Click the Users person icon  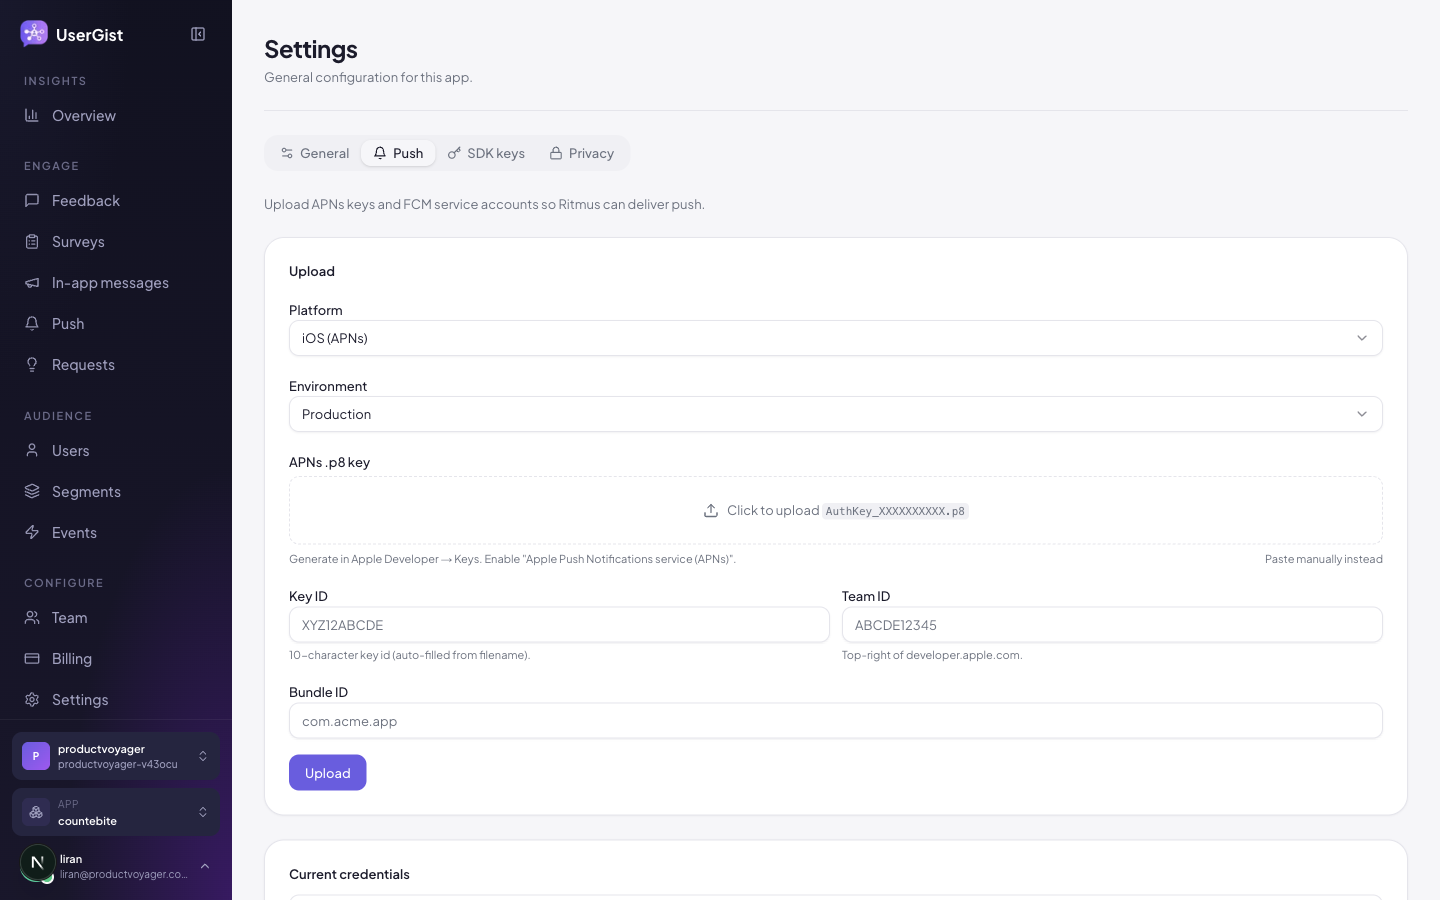32,451
